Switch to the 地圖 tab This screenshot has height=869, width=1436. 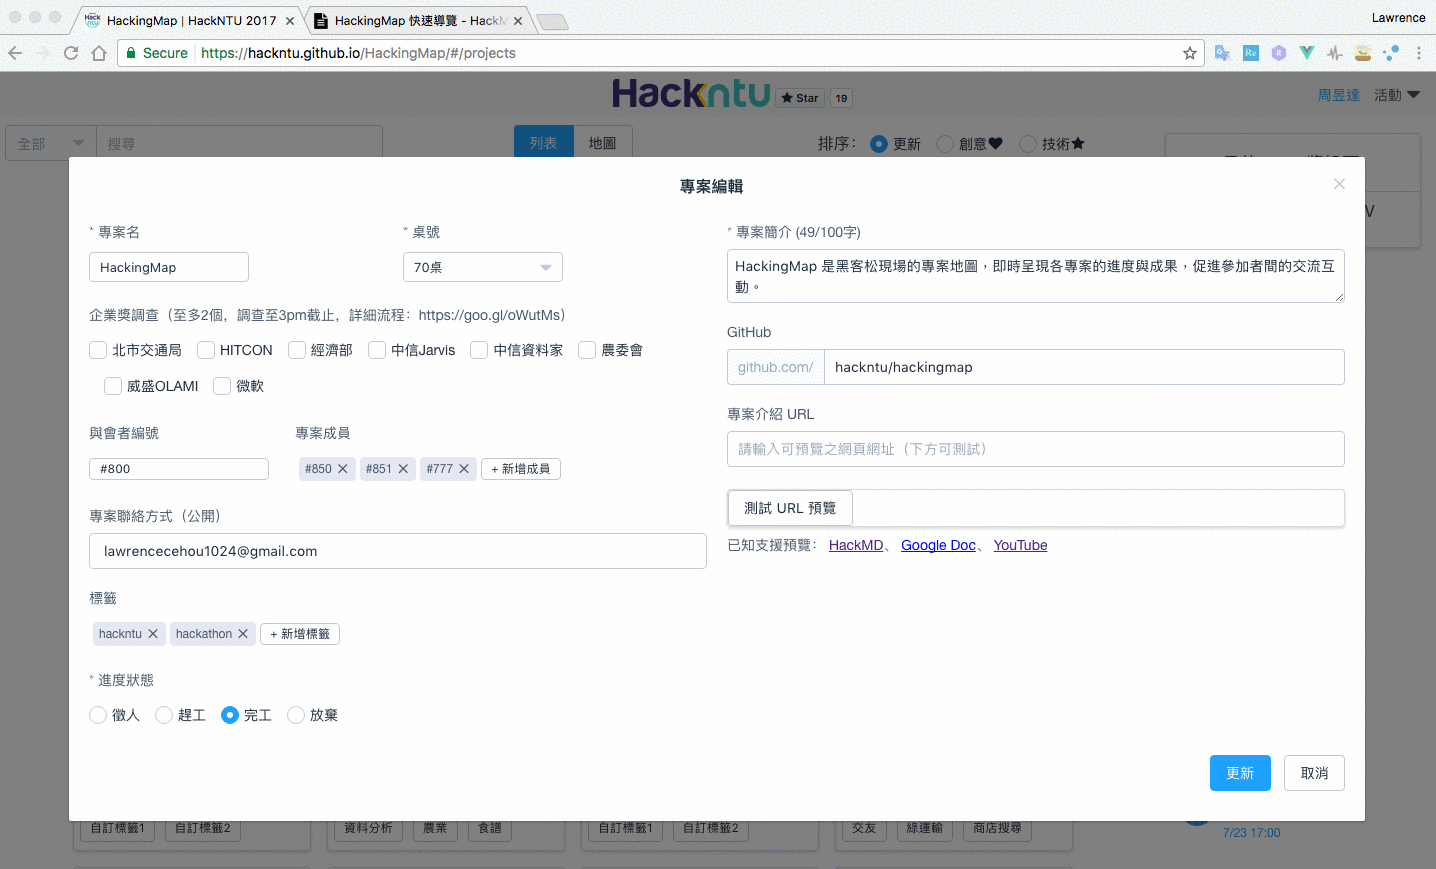pyautogui.click(x=603, y=143)
